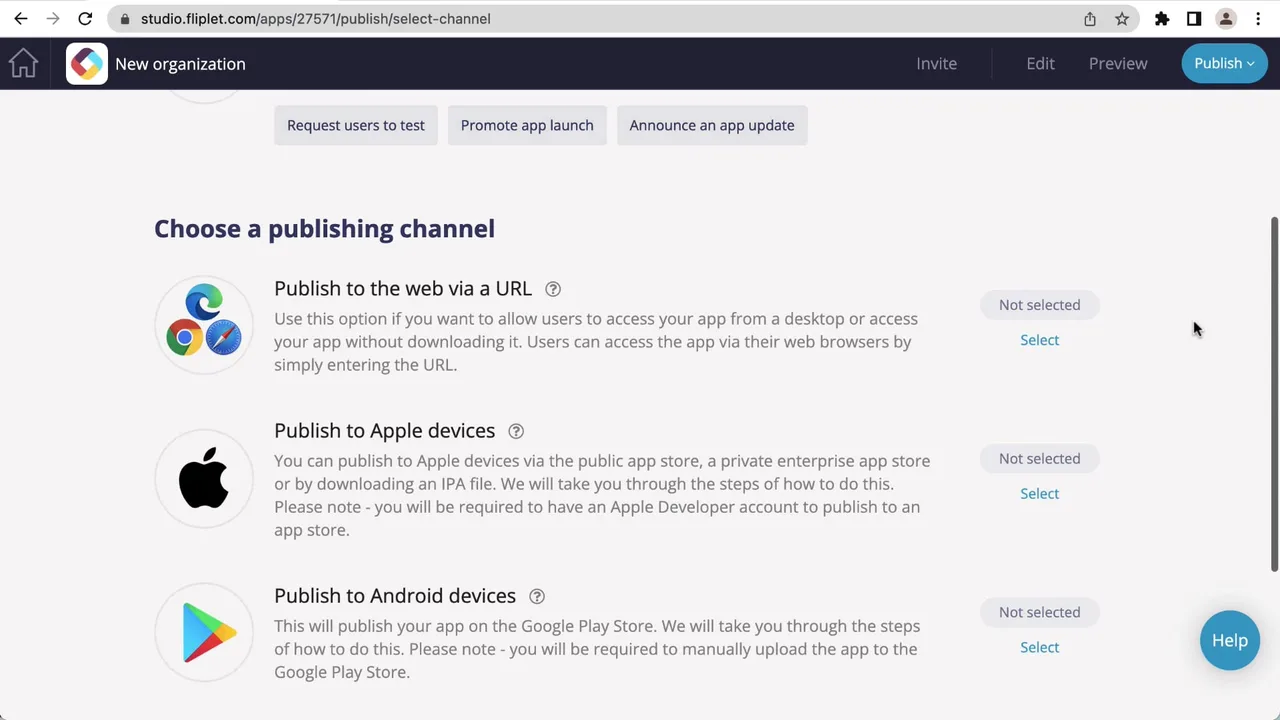Open help for Publish to Apple devices
Viewport: 1280px width, 720px height.
tap(516, 431)
